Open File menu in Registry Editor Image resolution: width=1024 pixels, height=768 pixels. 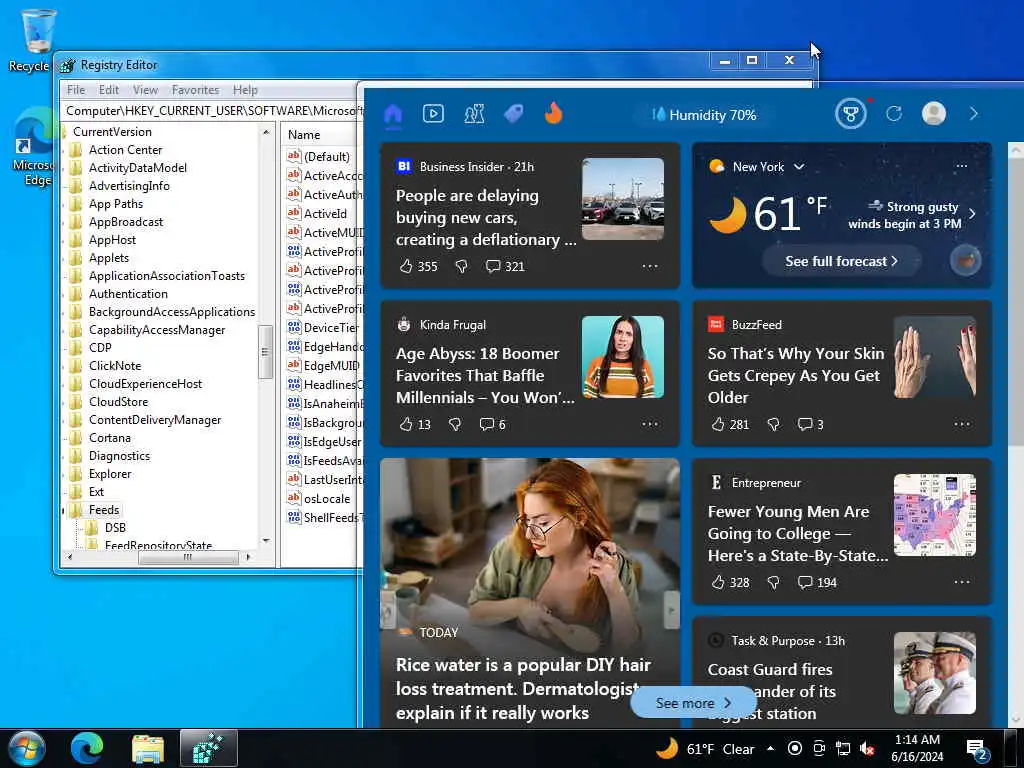coord(76,90)
